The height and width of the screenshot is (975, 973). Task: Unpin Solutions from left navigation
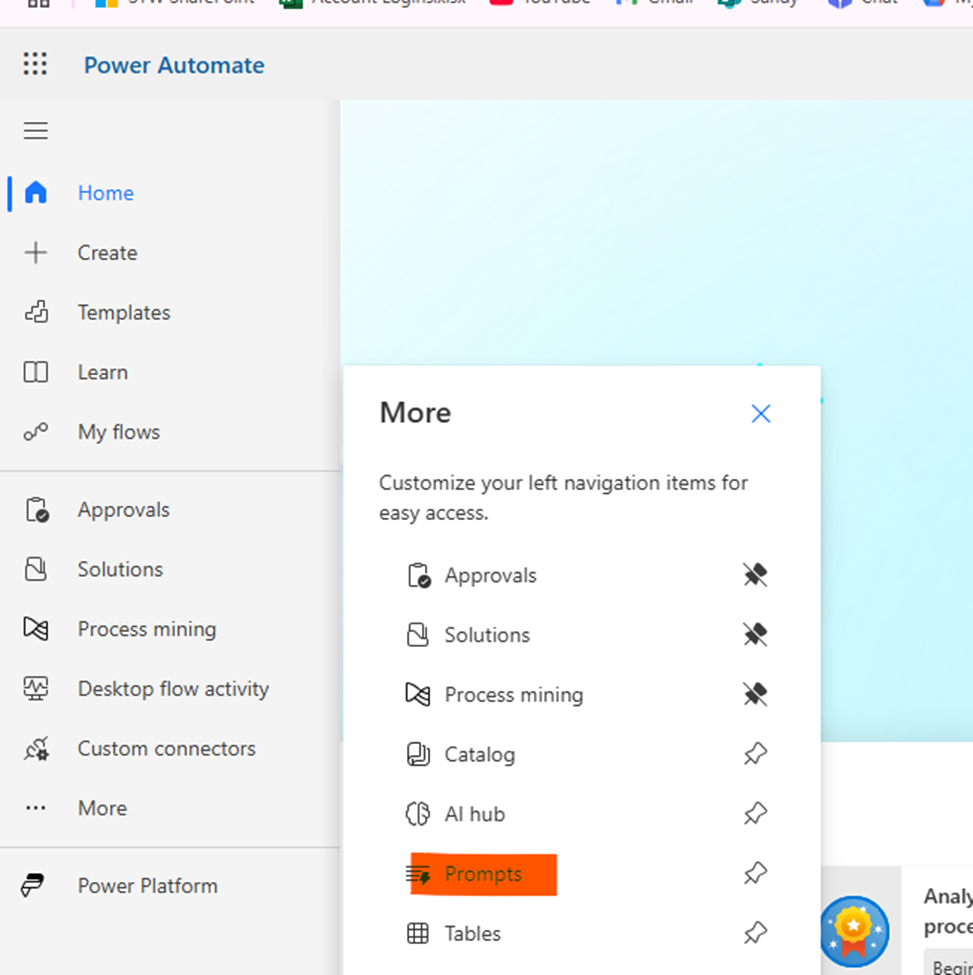coord(755,635)
